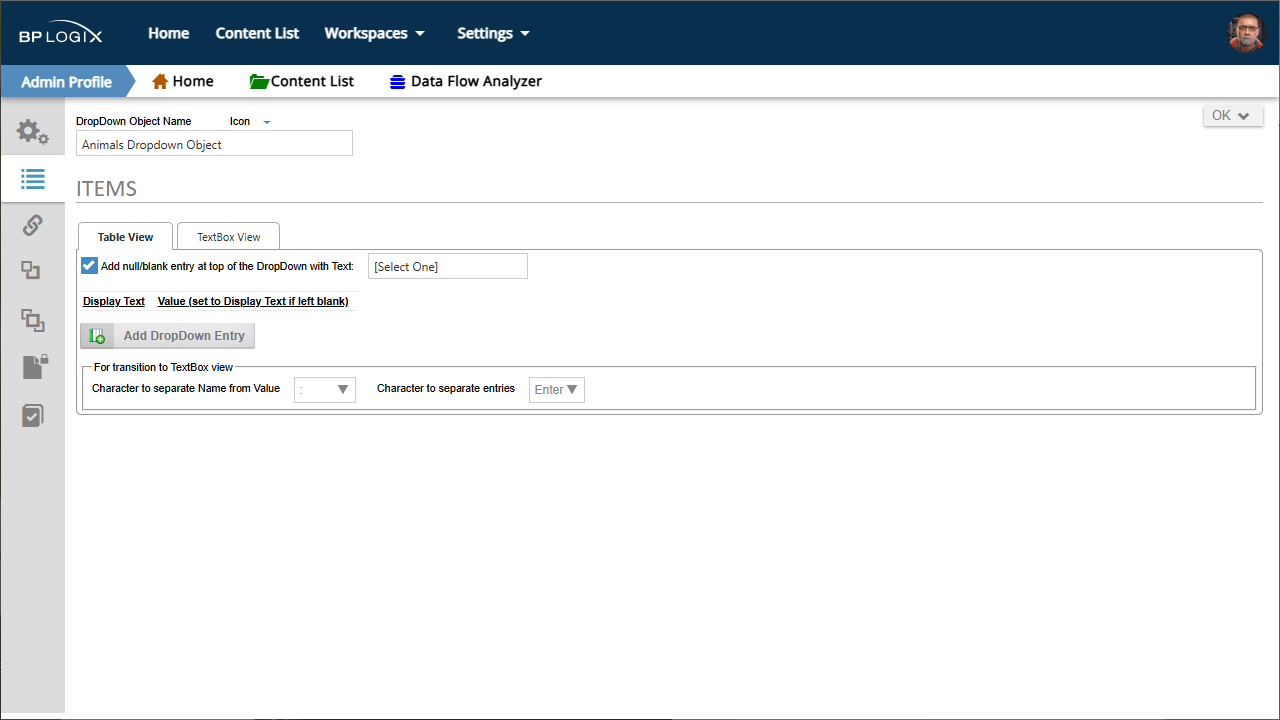1280x720 pixels.
Task: Open the name-value separator character dropdown
Action: click(x=325, y=390)
